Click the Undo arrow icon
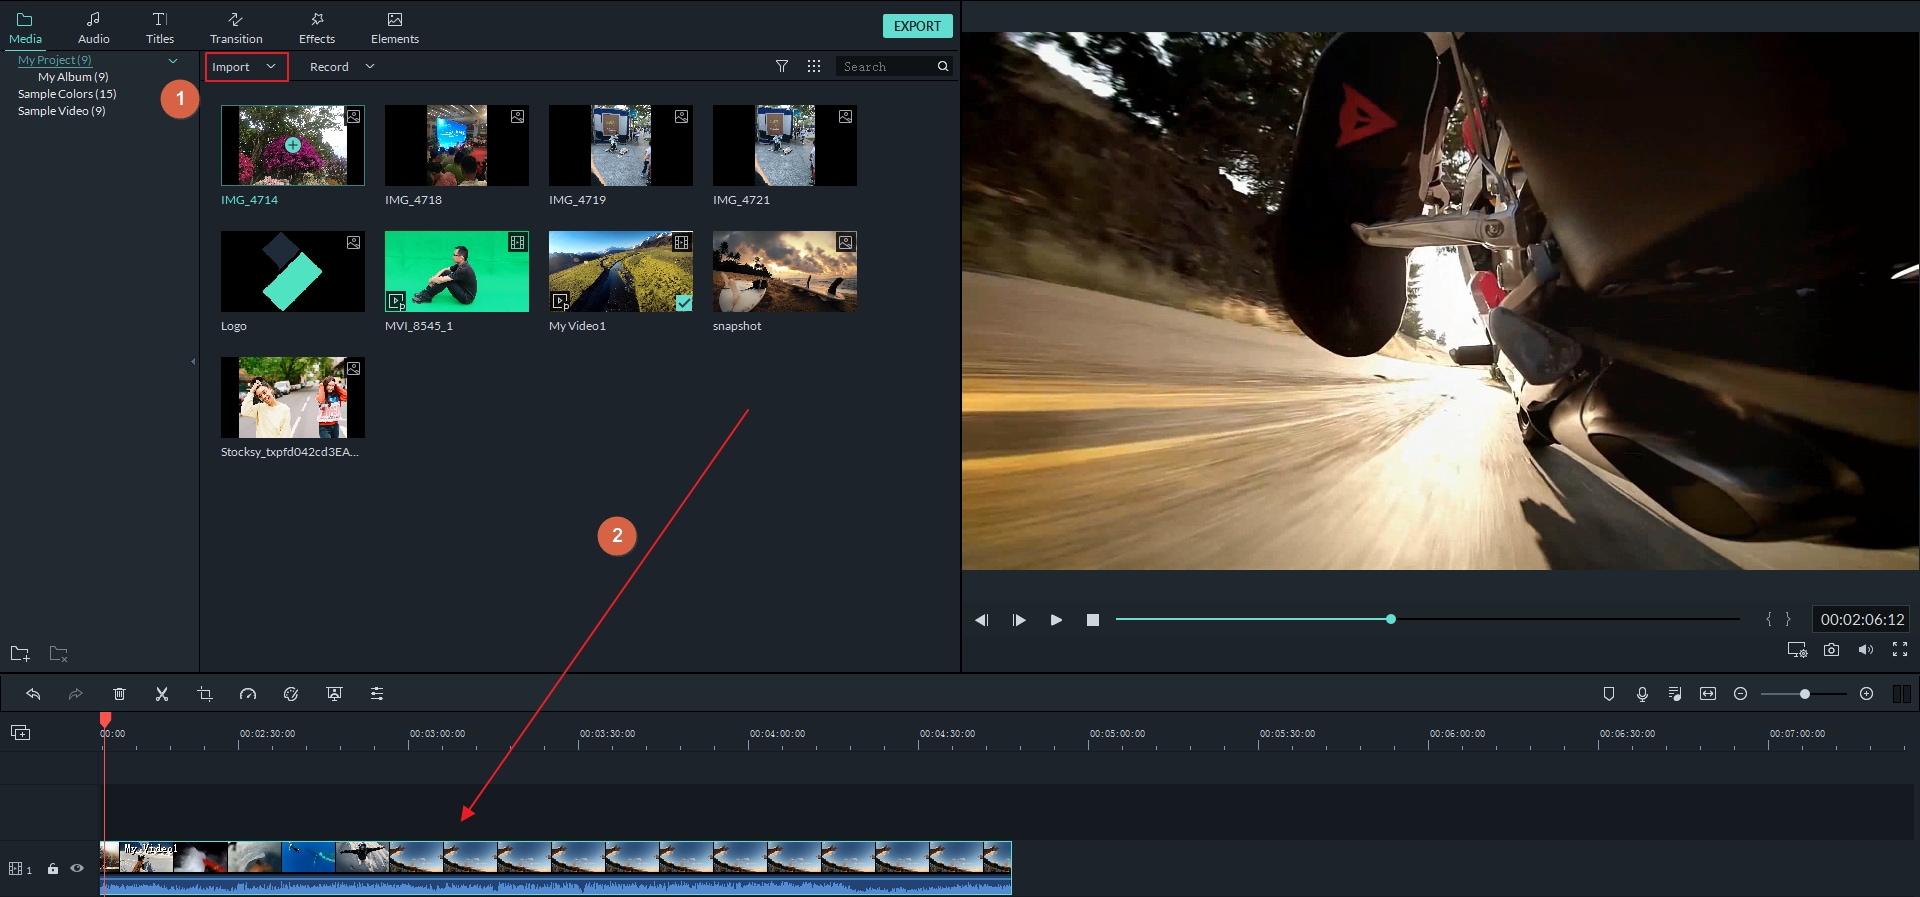Screen dimensions: 1920x897 [x=33, y=694]
